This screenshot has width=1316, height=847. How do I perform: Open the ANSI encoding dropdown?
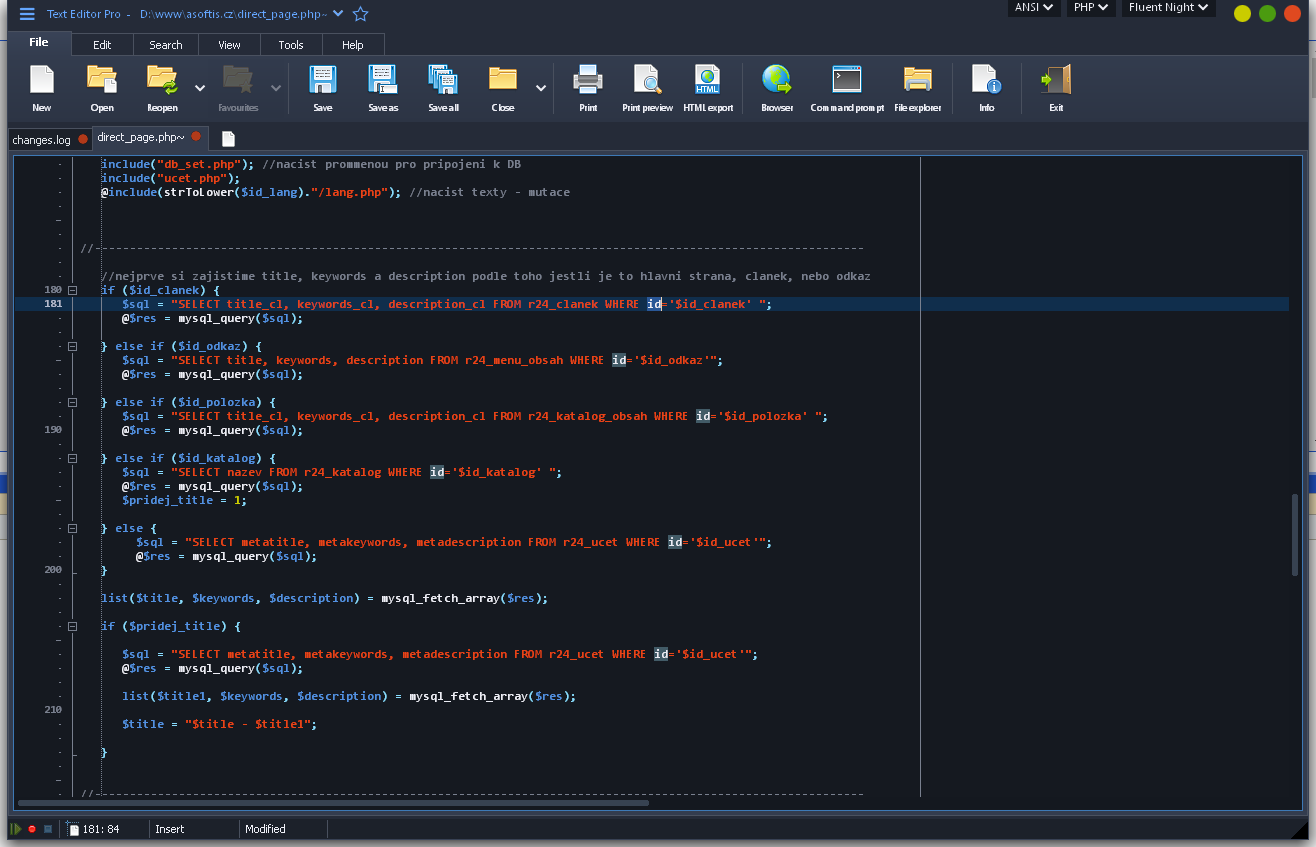tap(1034, 8)
